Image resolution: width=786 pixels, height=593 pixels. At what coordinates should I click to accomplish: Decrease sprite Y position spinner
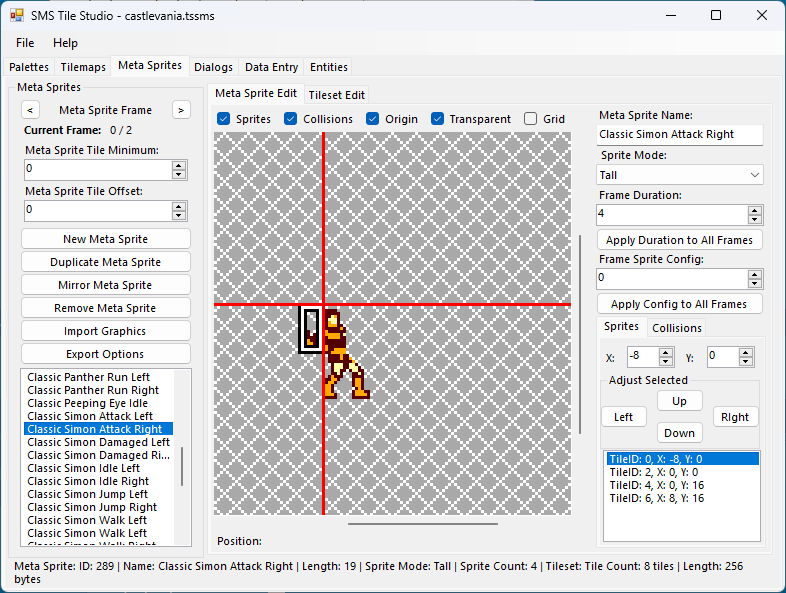tap(746, 361)
